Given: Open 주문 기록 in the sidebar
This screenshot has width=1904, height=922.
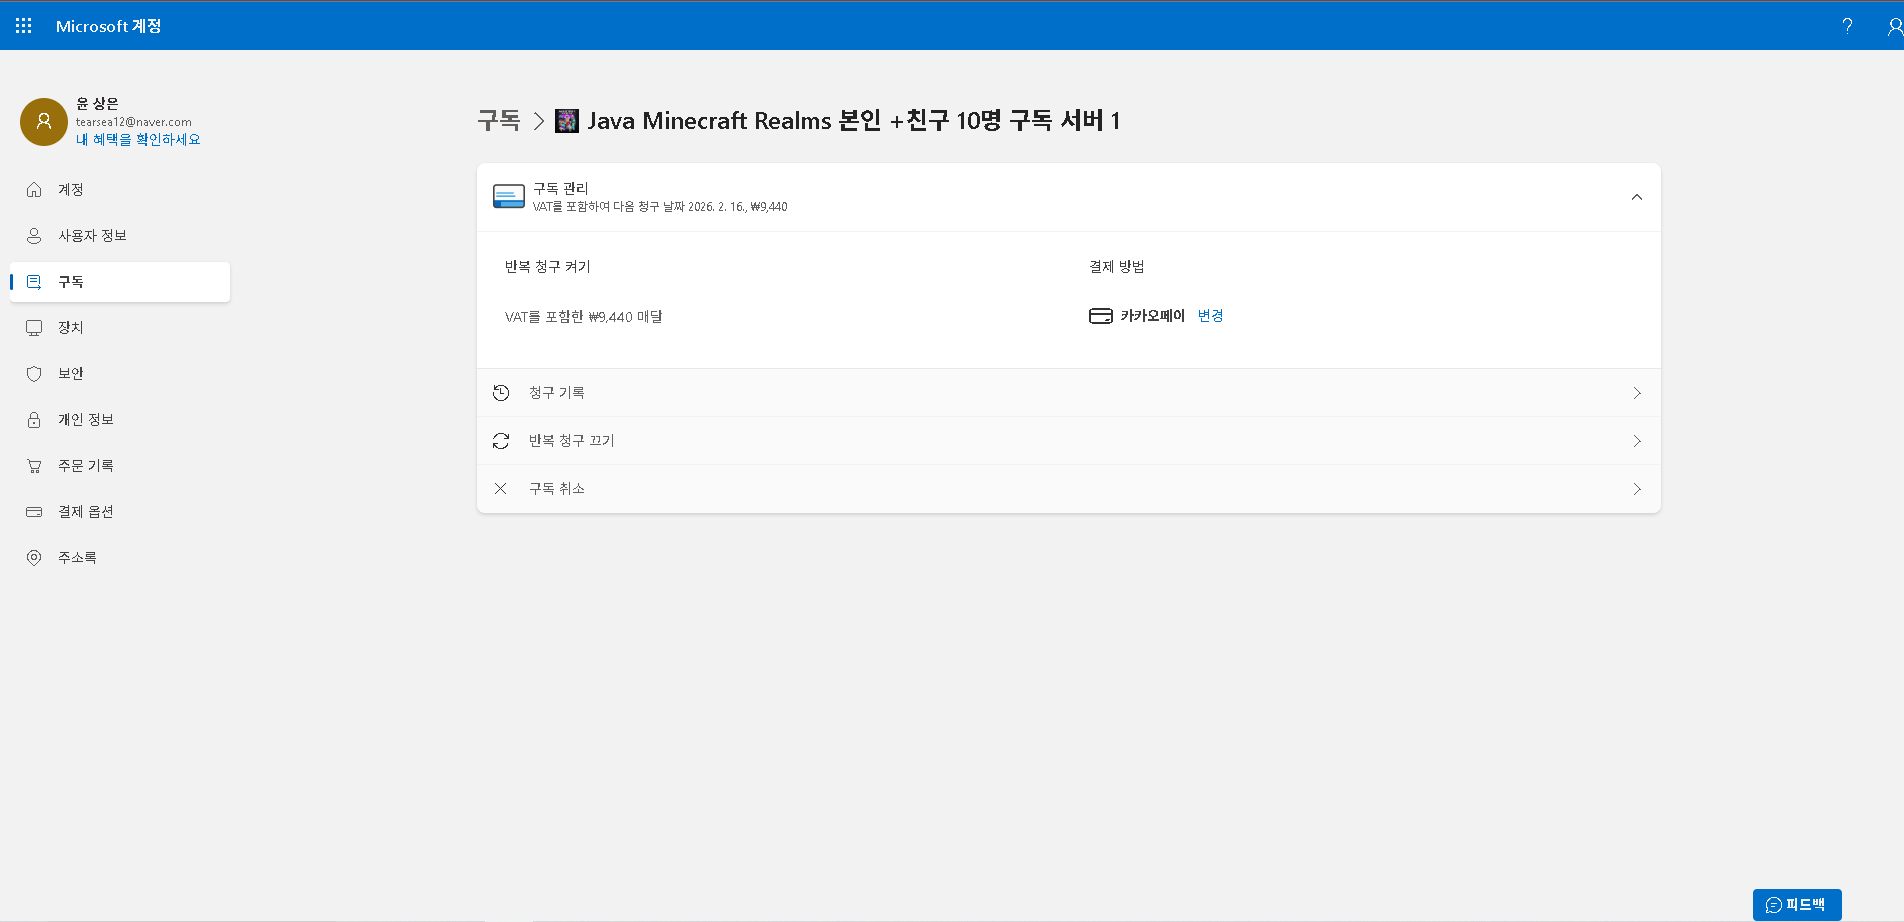Looking at the screenshot, I should click(x=120, y=466).
